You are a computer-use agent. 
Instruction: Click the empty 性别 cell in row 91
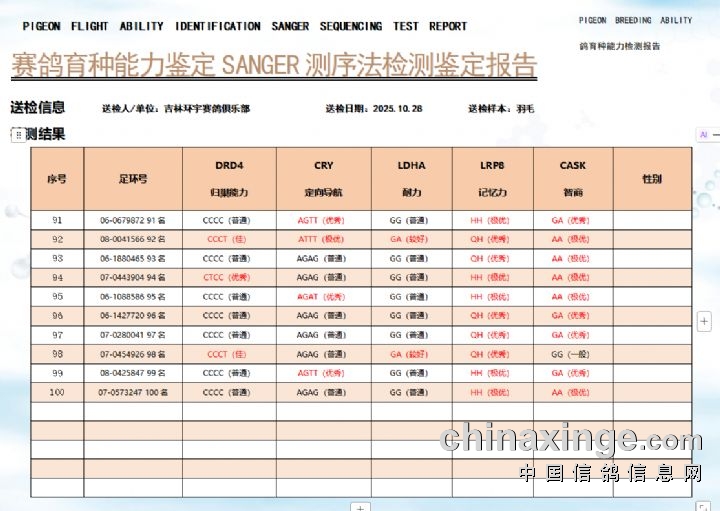pyautogui.click(x=651, y=220)
